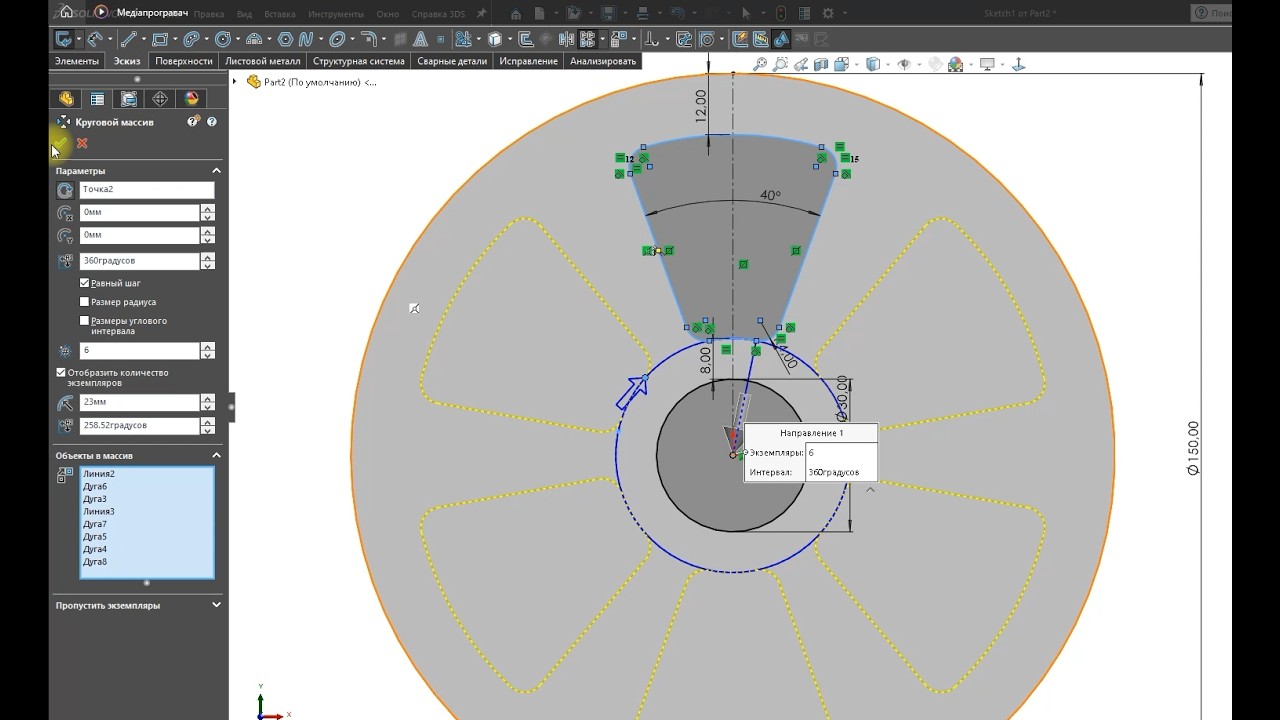Image resolution: width=1280 pixels, height=720 pixels.
Task: Select the Corner Rectangle sketch tool
Action: tap(159, 39)
